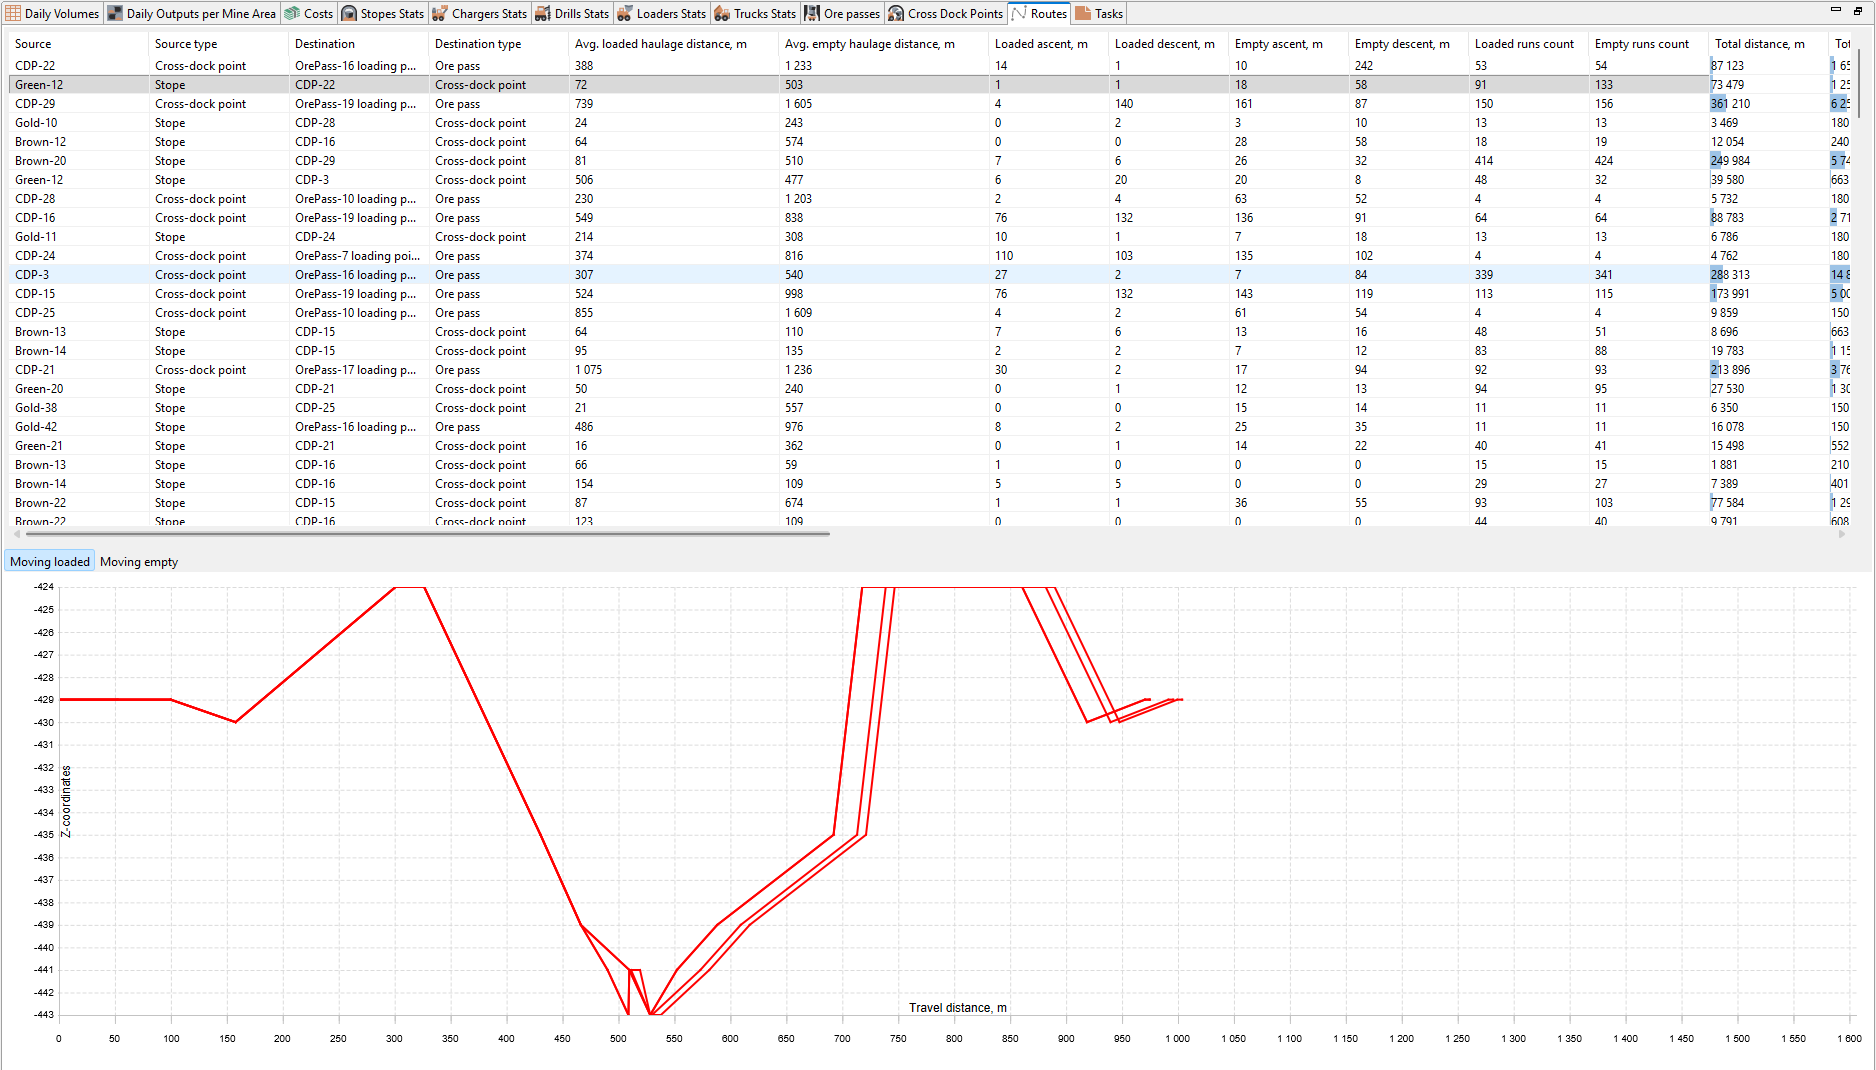Open the Trucks Stats tab
The width and height of the screenshot is (1876, 1070).
point(755,13)
